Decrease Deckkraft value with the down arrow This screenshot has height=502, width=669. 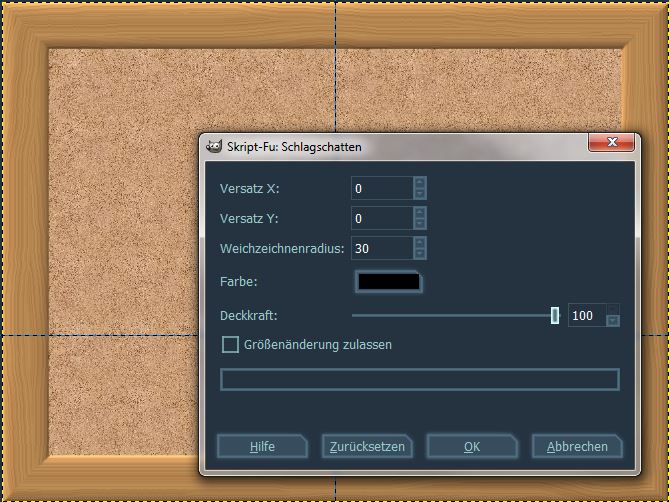point(613,321)
